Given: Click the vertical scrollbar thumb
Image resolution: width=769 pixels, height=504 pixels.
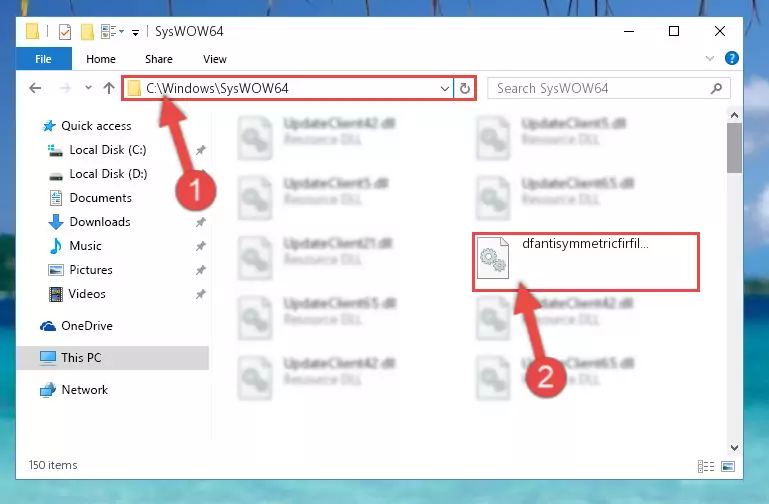Looking at the screenshot, I should (x=734, y=148).
